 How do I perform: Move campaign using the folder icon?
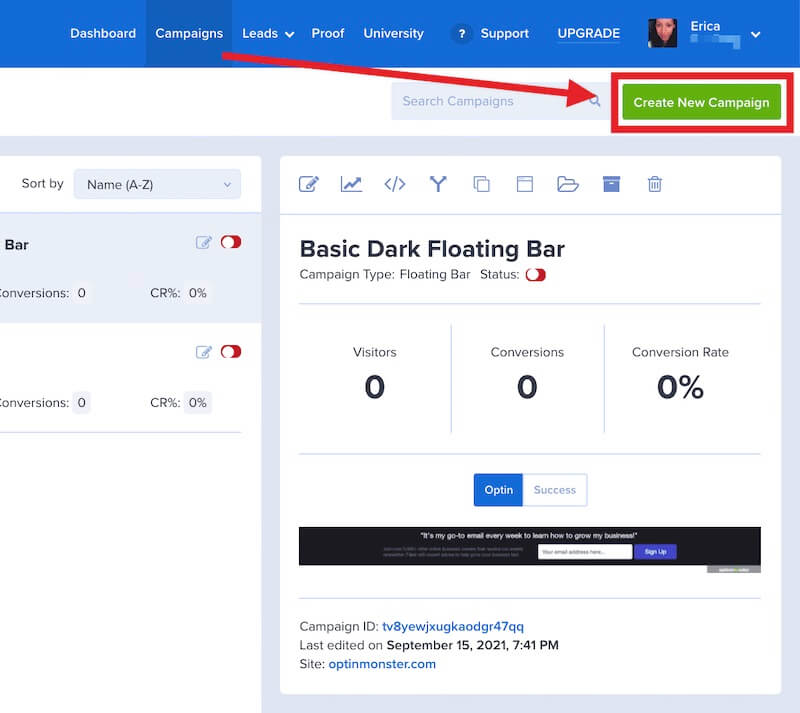(568, 184)
